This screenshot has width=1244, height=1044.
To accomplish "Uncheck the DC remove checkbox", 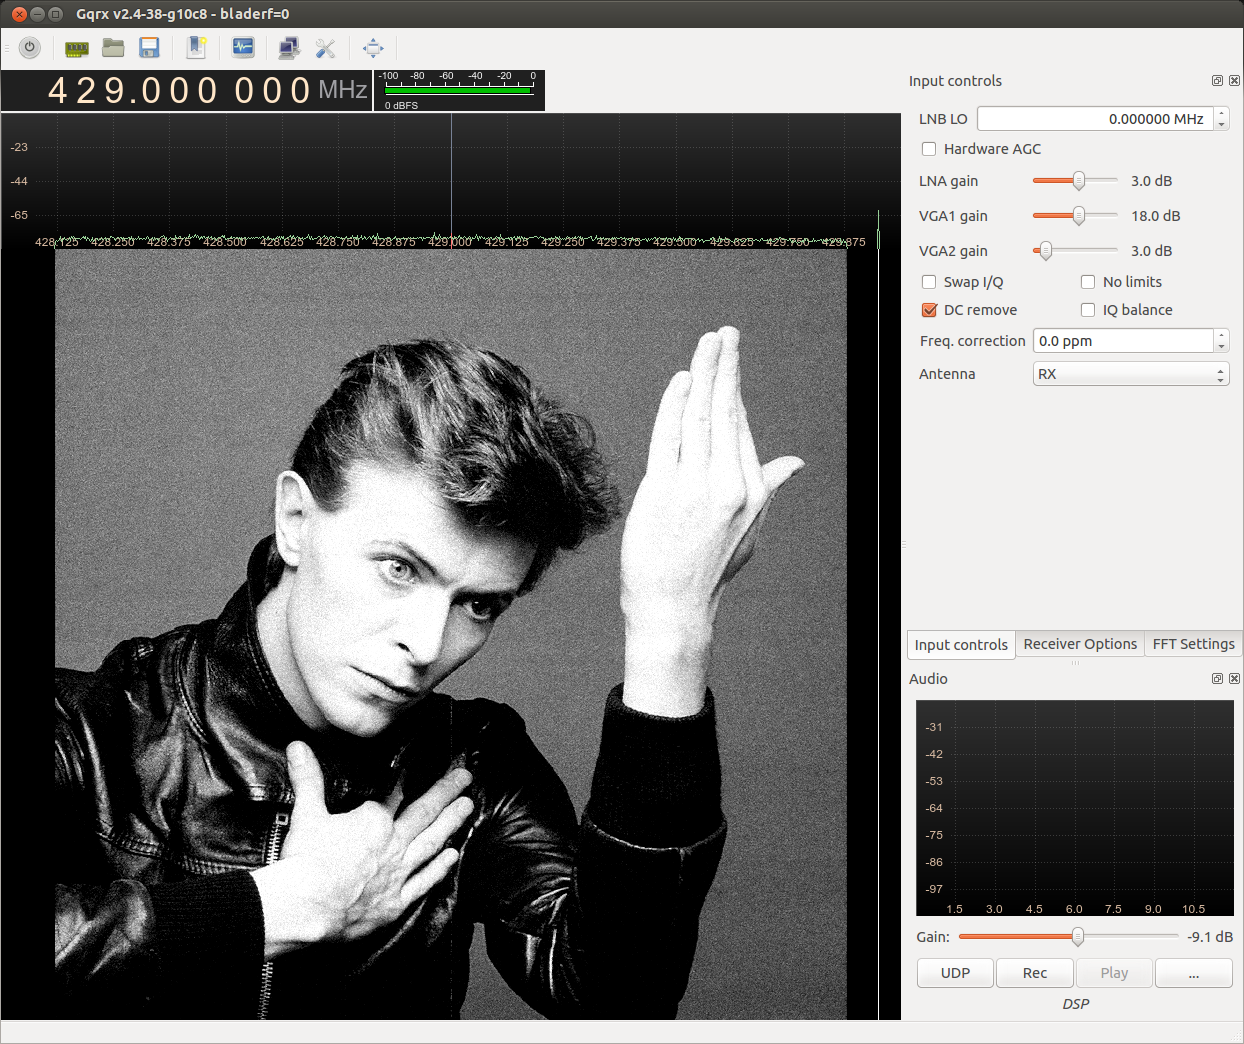I will (929, 310).
